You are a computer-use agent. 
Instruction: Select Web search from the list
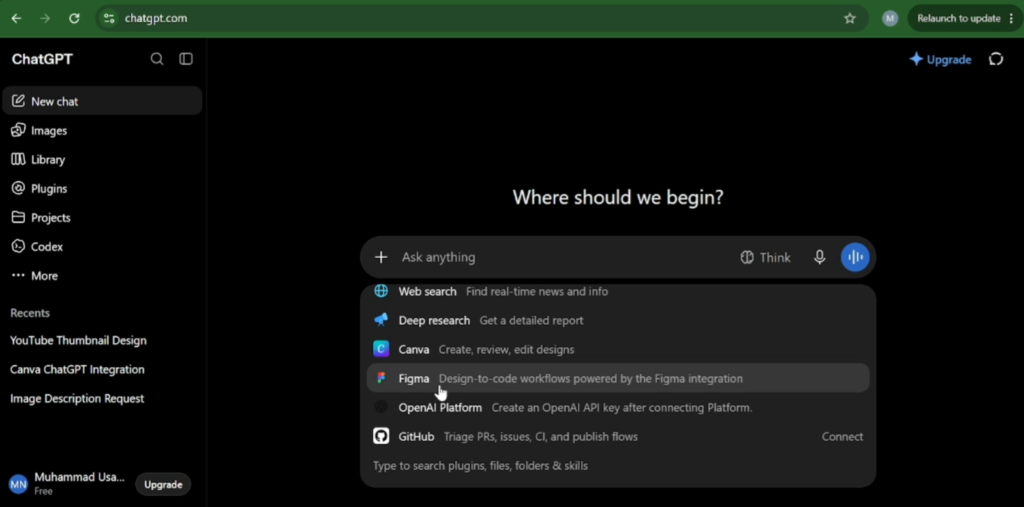tap(618, 291)
